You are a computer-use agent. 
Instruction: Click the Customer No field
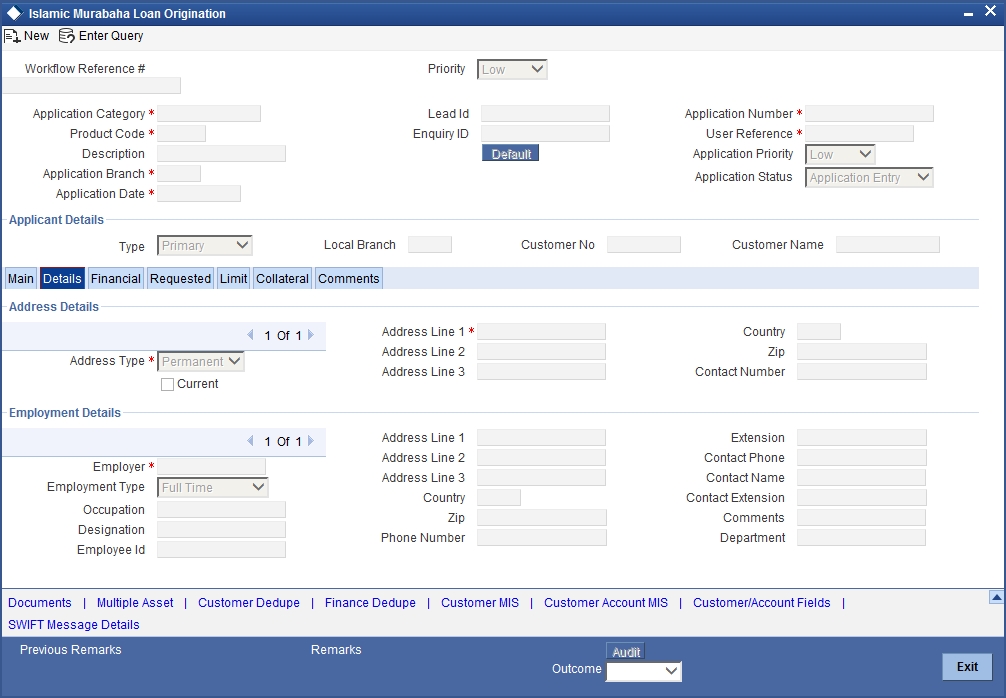tap(644, 244)
